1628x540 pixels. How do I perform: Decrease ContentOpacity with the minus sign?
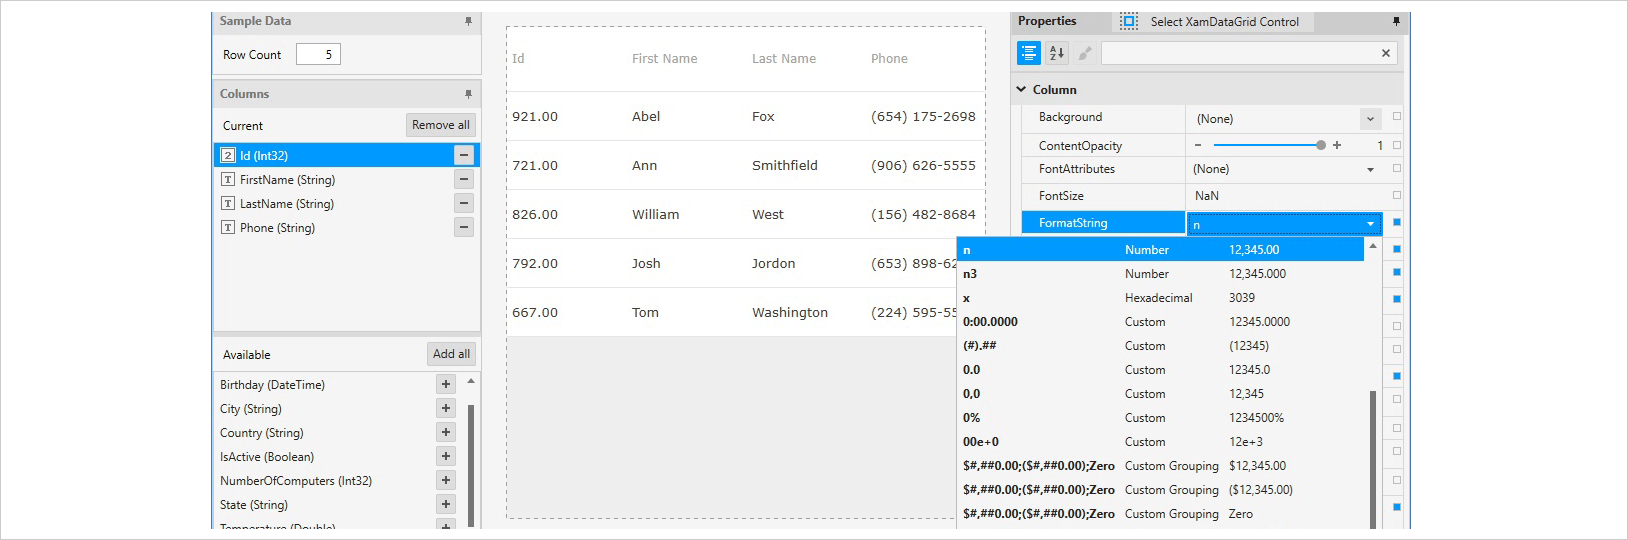1198,145
